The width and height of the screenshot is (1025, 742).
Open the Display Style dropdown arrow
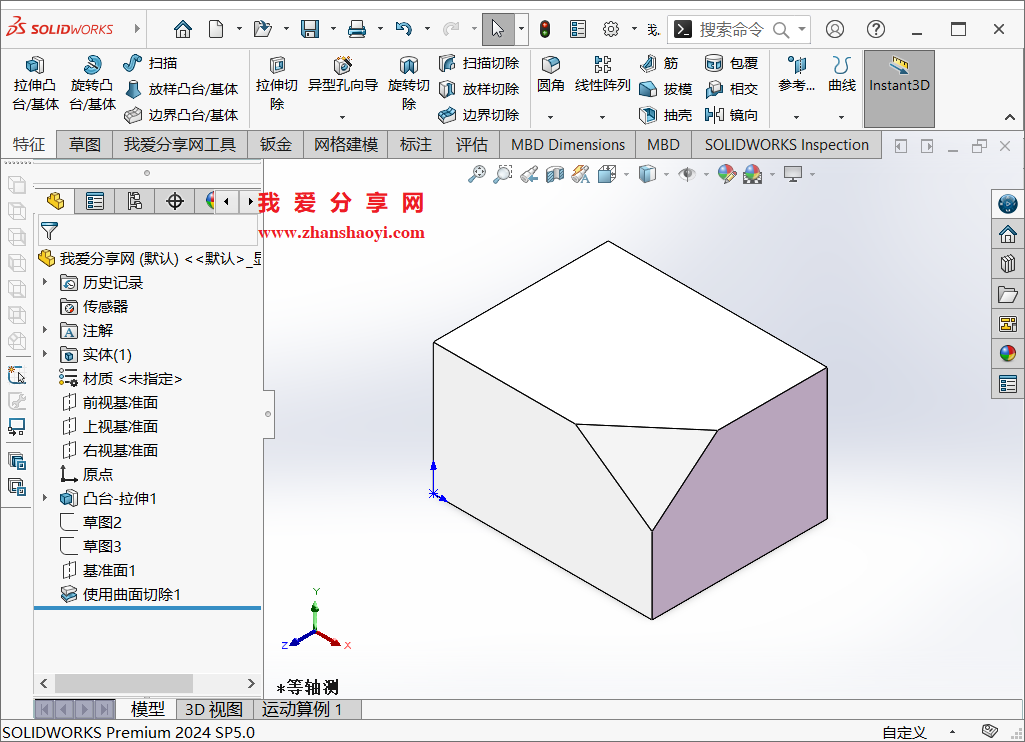665,173
